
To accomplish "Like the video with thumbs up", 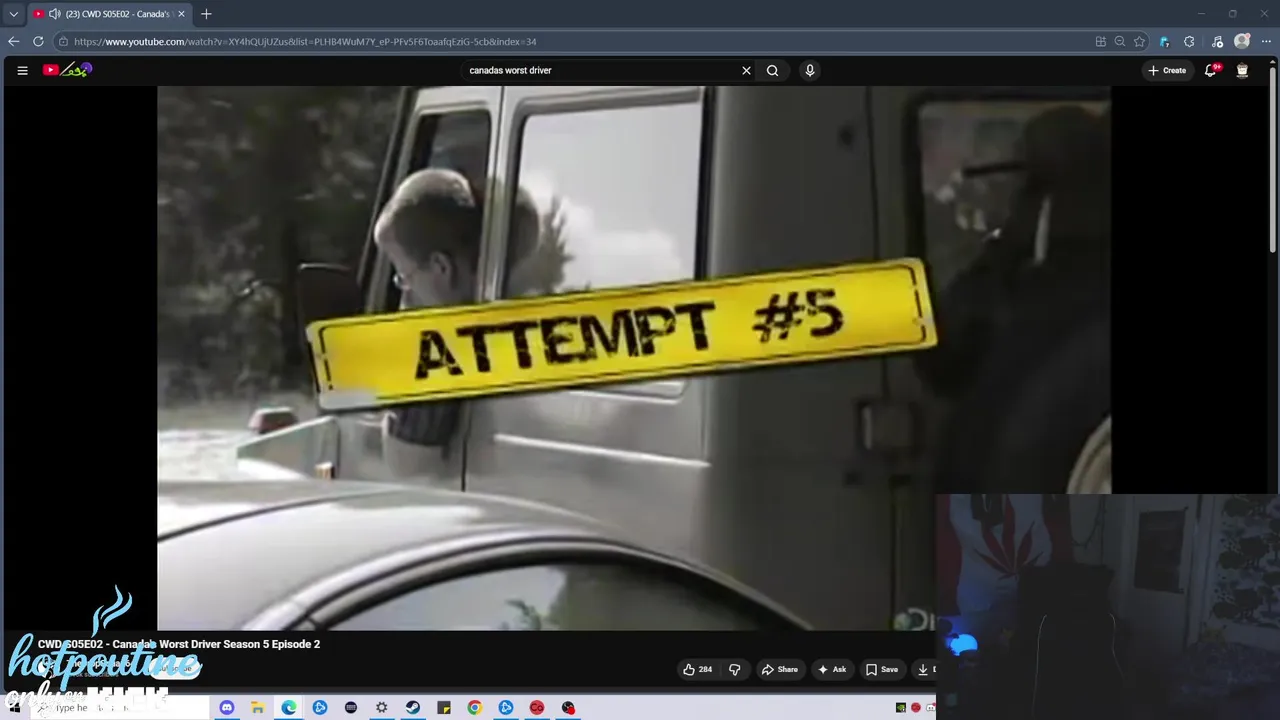I will pyautogui.click(x=697, y=669).
